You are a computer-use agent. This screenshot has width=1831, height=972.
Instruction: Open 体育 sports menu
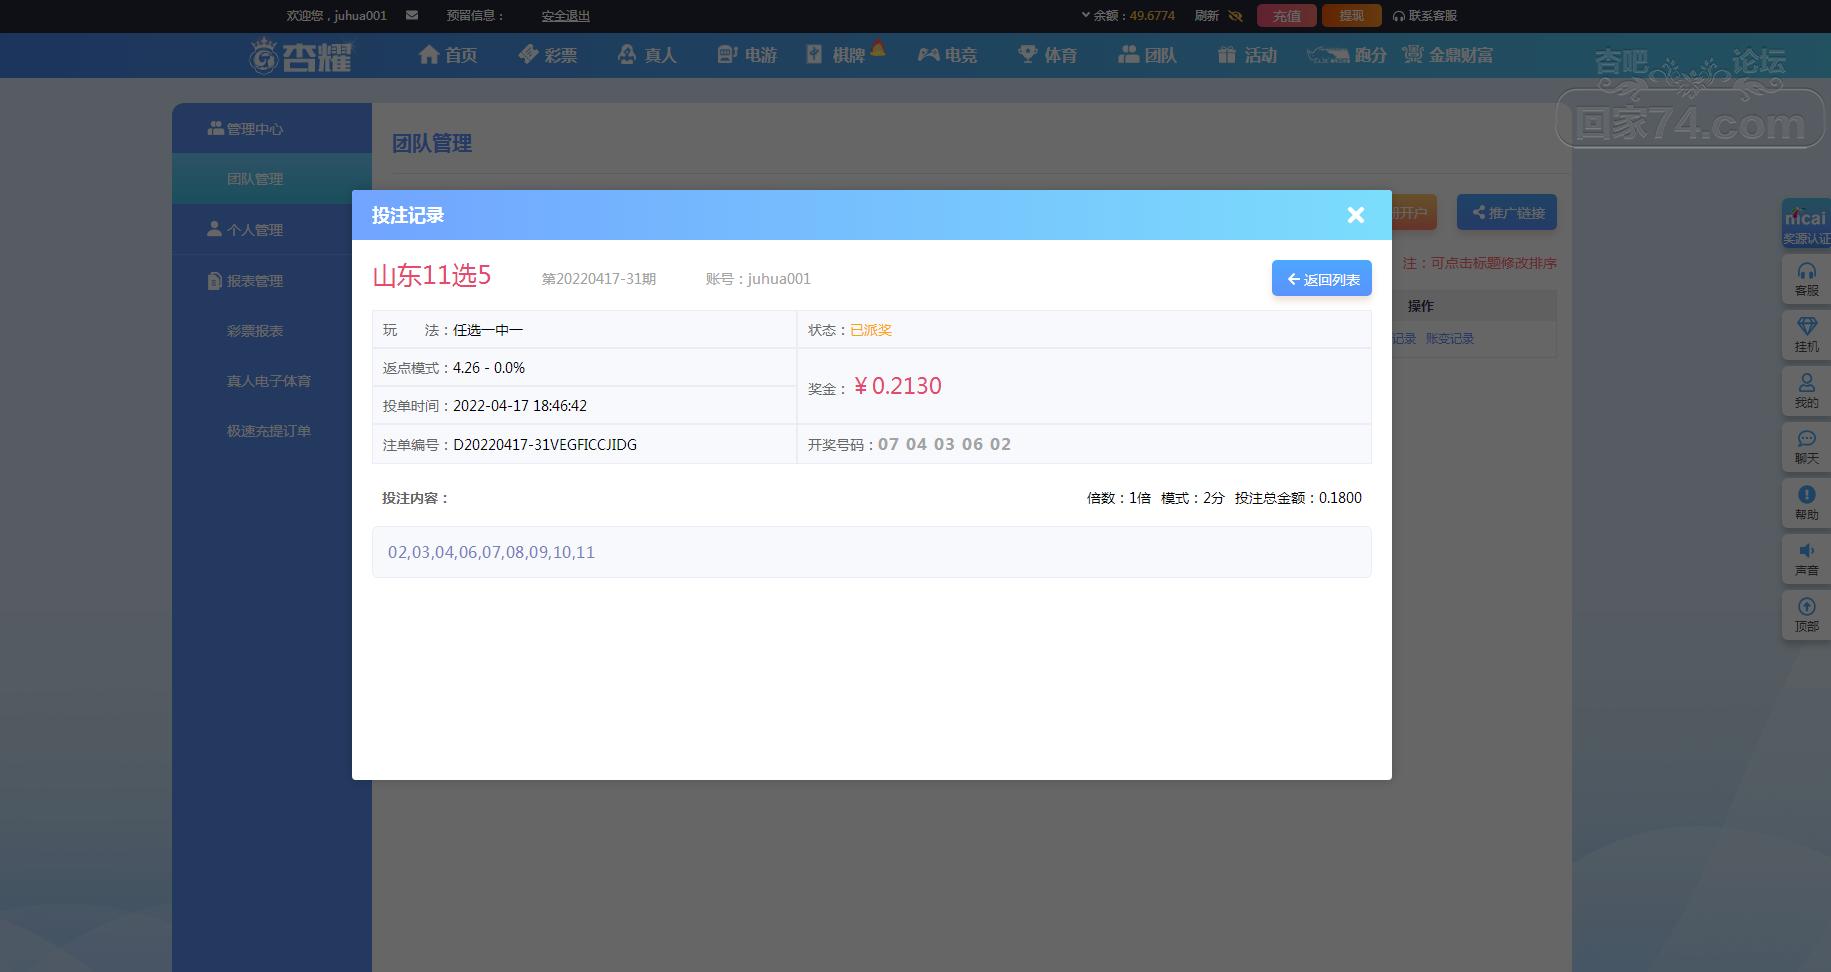pos(1047,55)
